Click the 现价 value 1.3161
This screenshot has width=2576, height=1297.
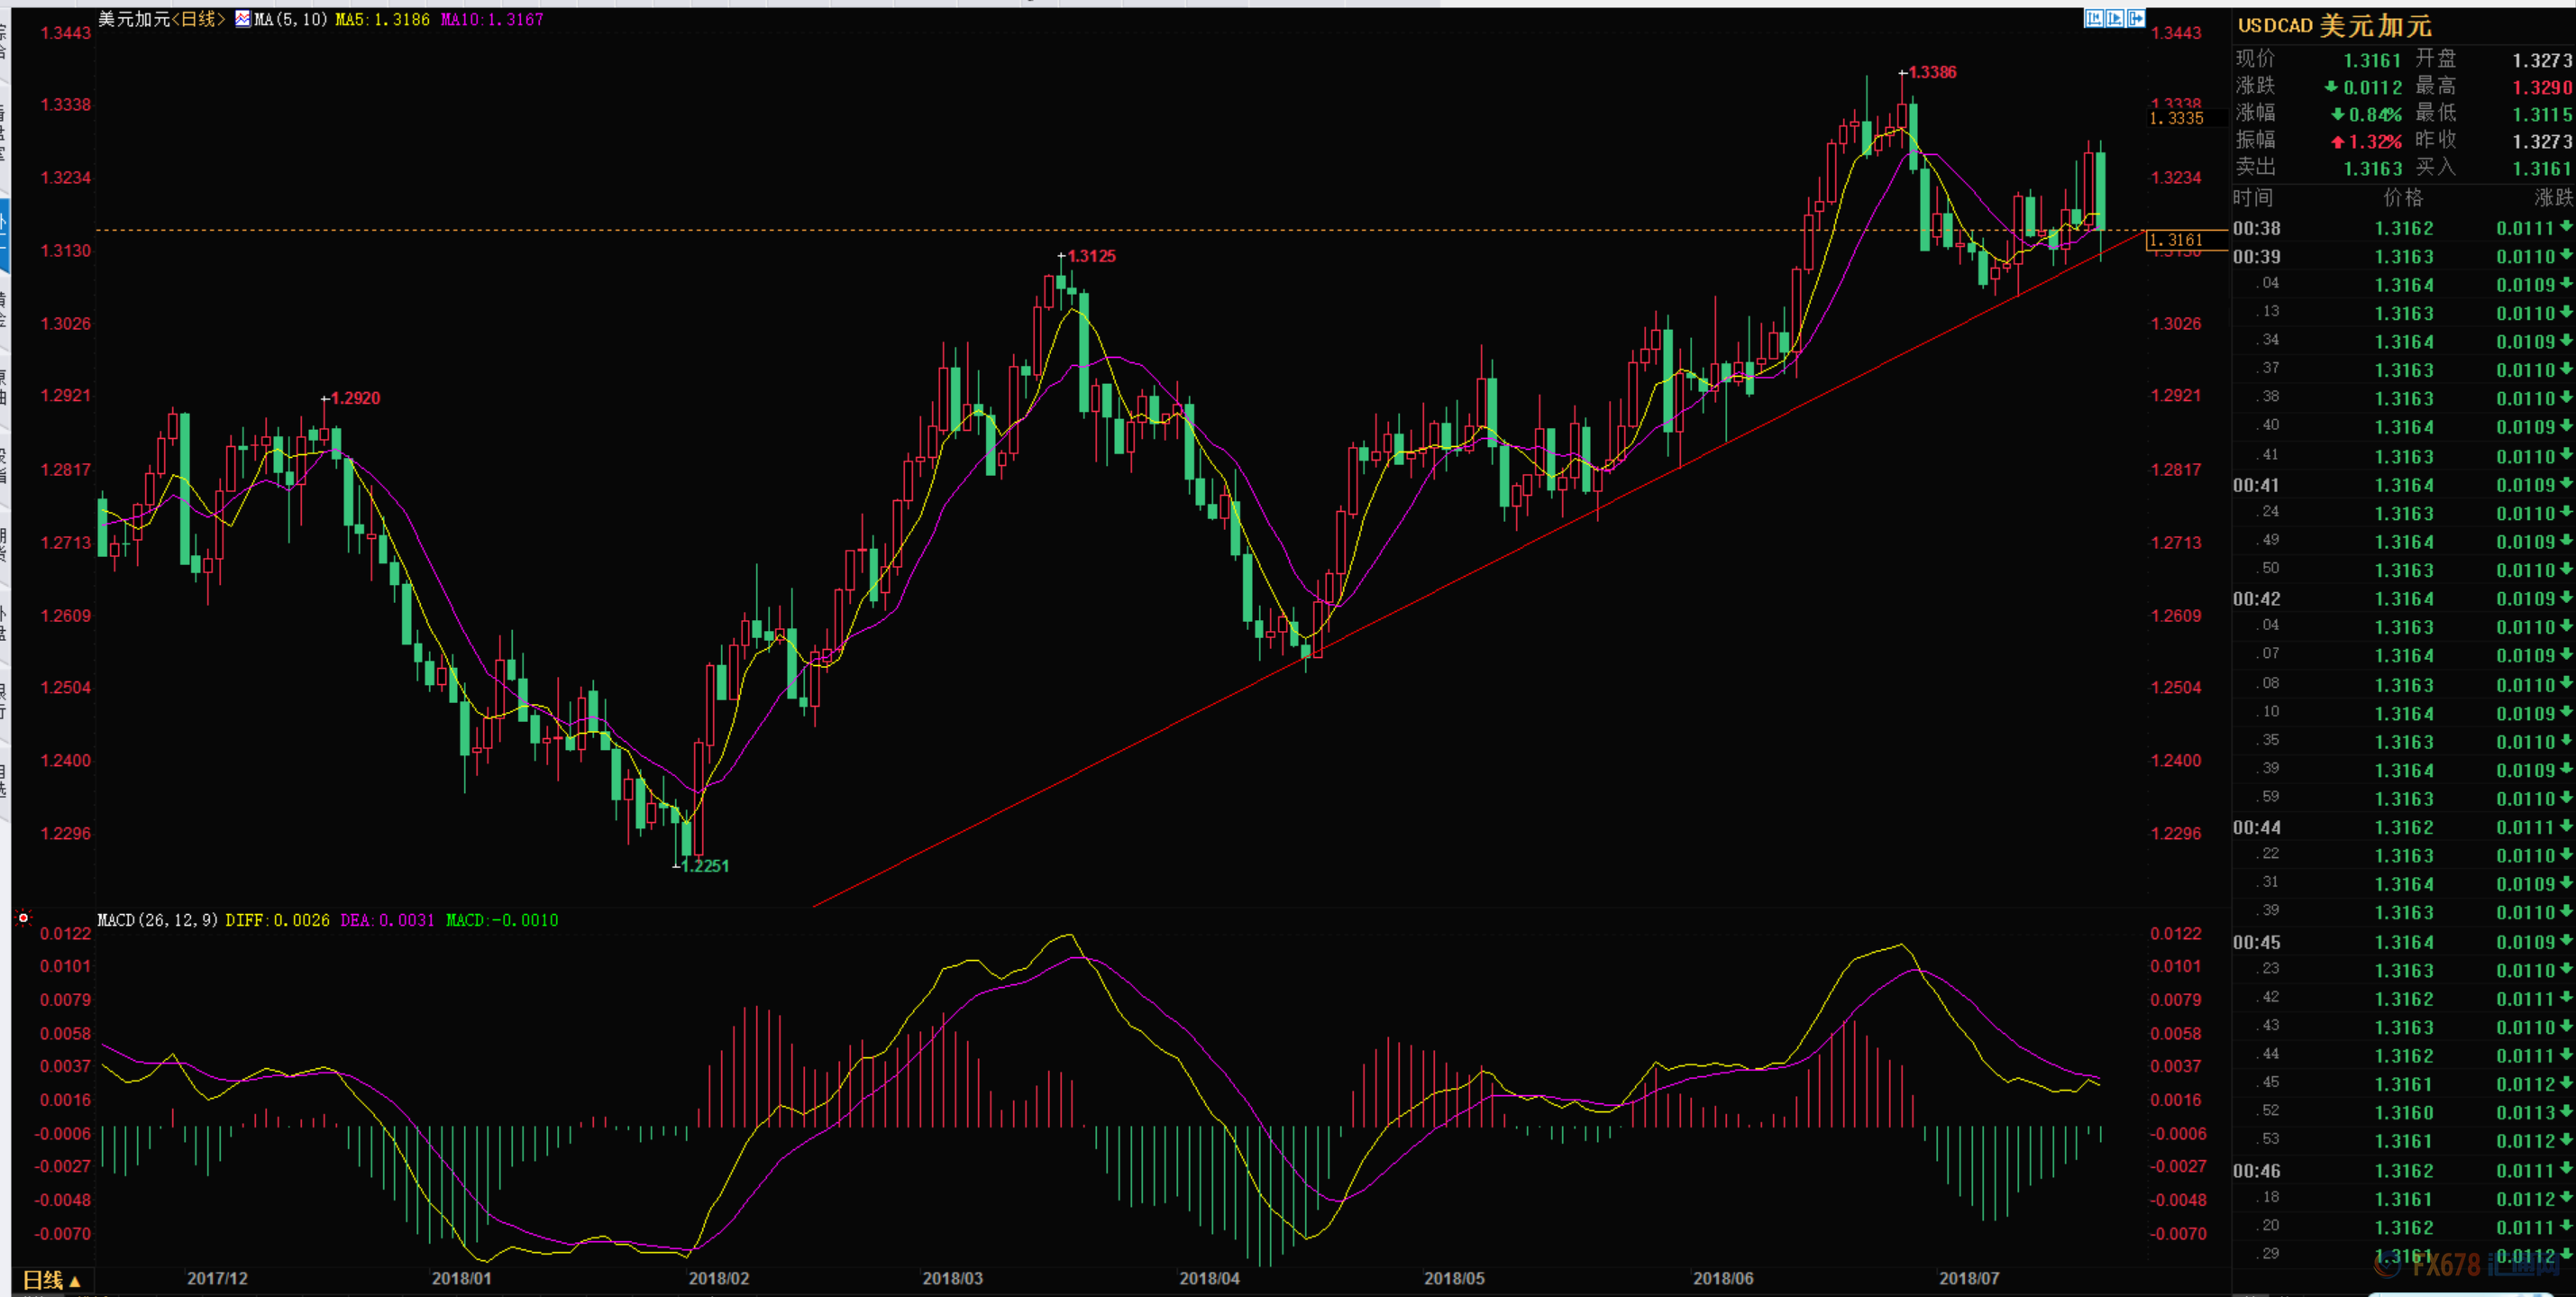tap(2372, 61)
